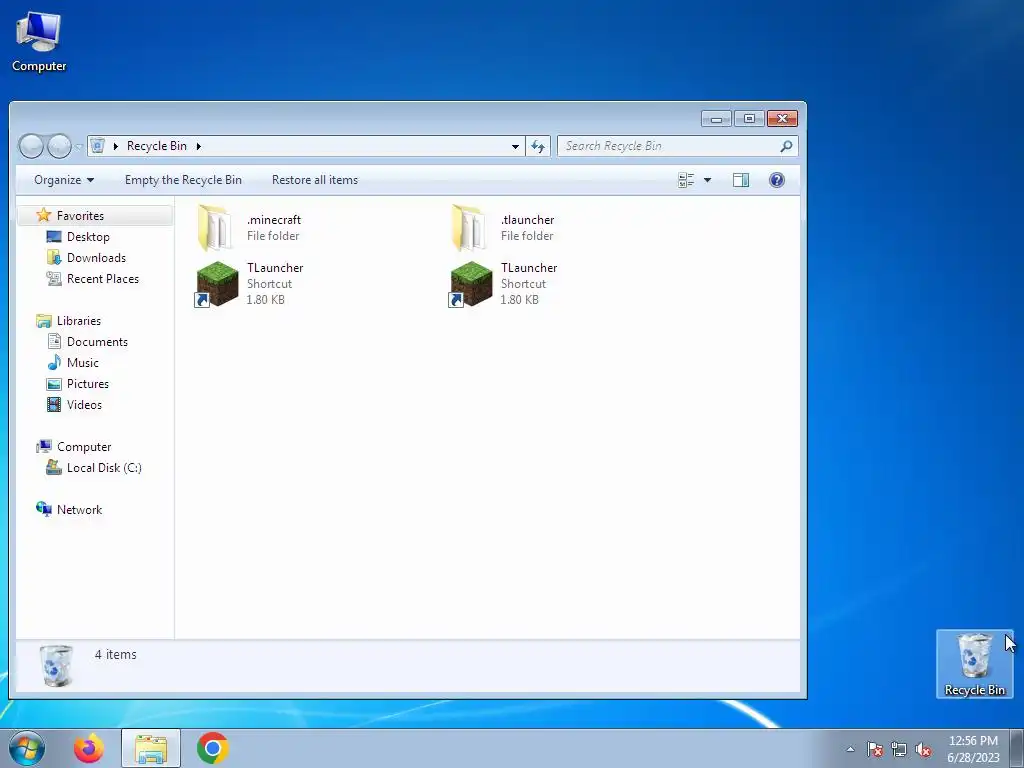
Task: Open the Computer desktop icon
Action: pyautogui.click(x=39, y=41)
